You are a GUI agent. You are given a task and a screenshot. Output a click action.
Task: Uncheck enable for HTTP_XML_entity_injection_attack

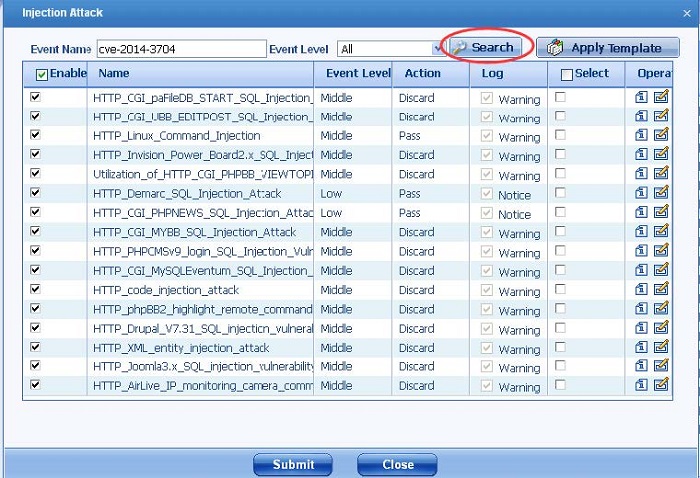click(x=35, y=346)
